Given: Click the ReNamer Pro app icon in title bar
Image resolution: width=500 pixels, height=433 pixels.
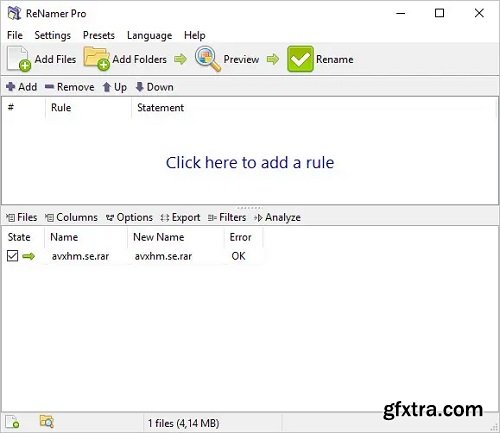Looking at the screenshot, I should [x=14, y=13].
